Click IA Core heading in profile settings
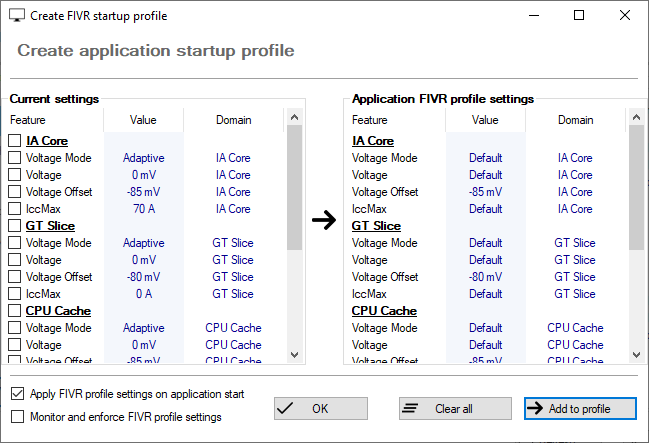 tap(373, 141)
